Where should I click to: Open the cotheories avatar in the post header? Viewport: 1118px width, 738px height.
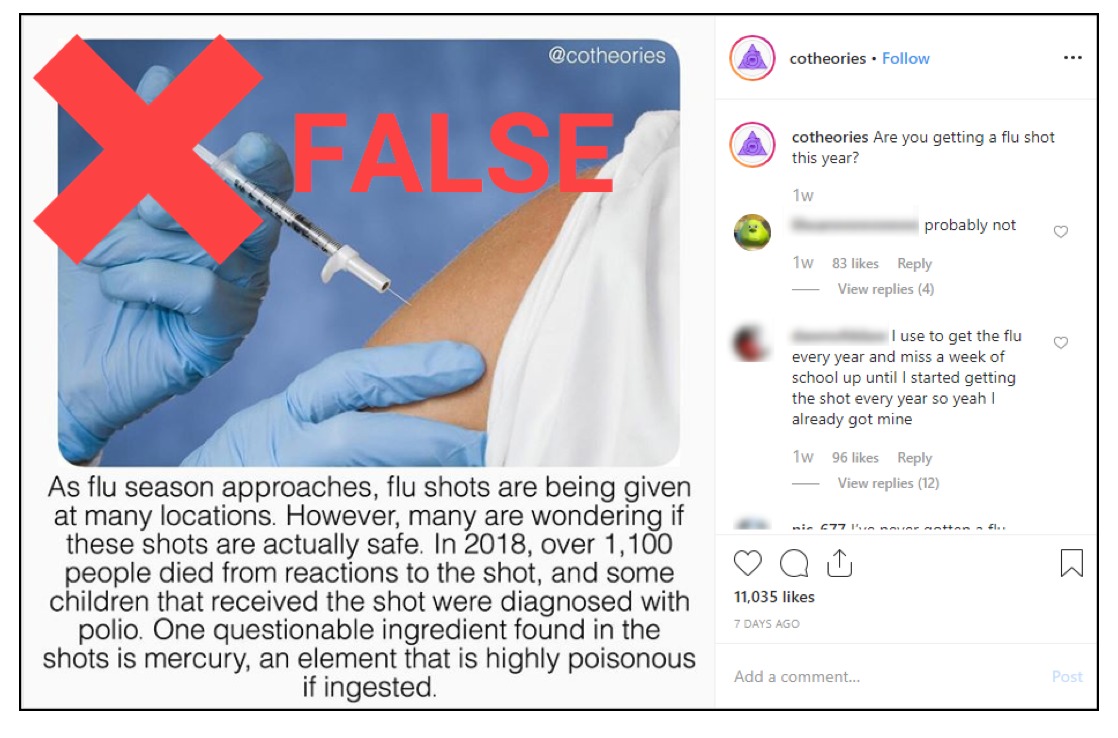point(752,58)
